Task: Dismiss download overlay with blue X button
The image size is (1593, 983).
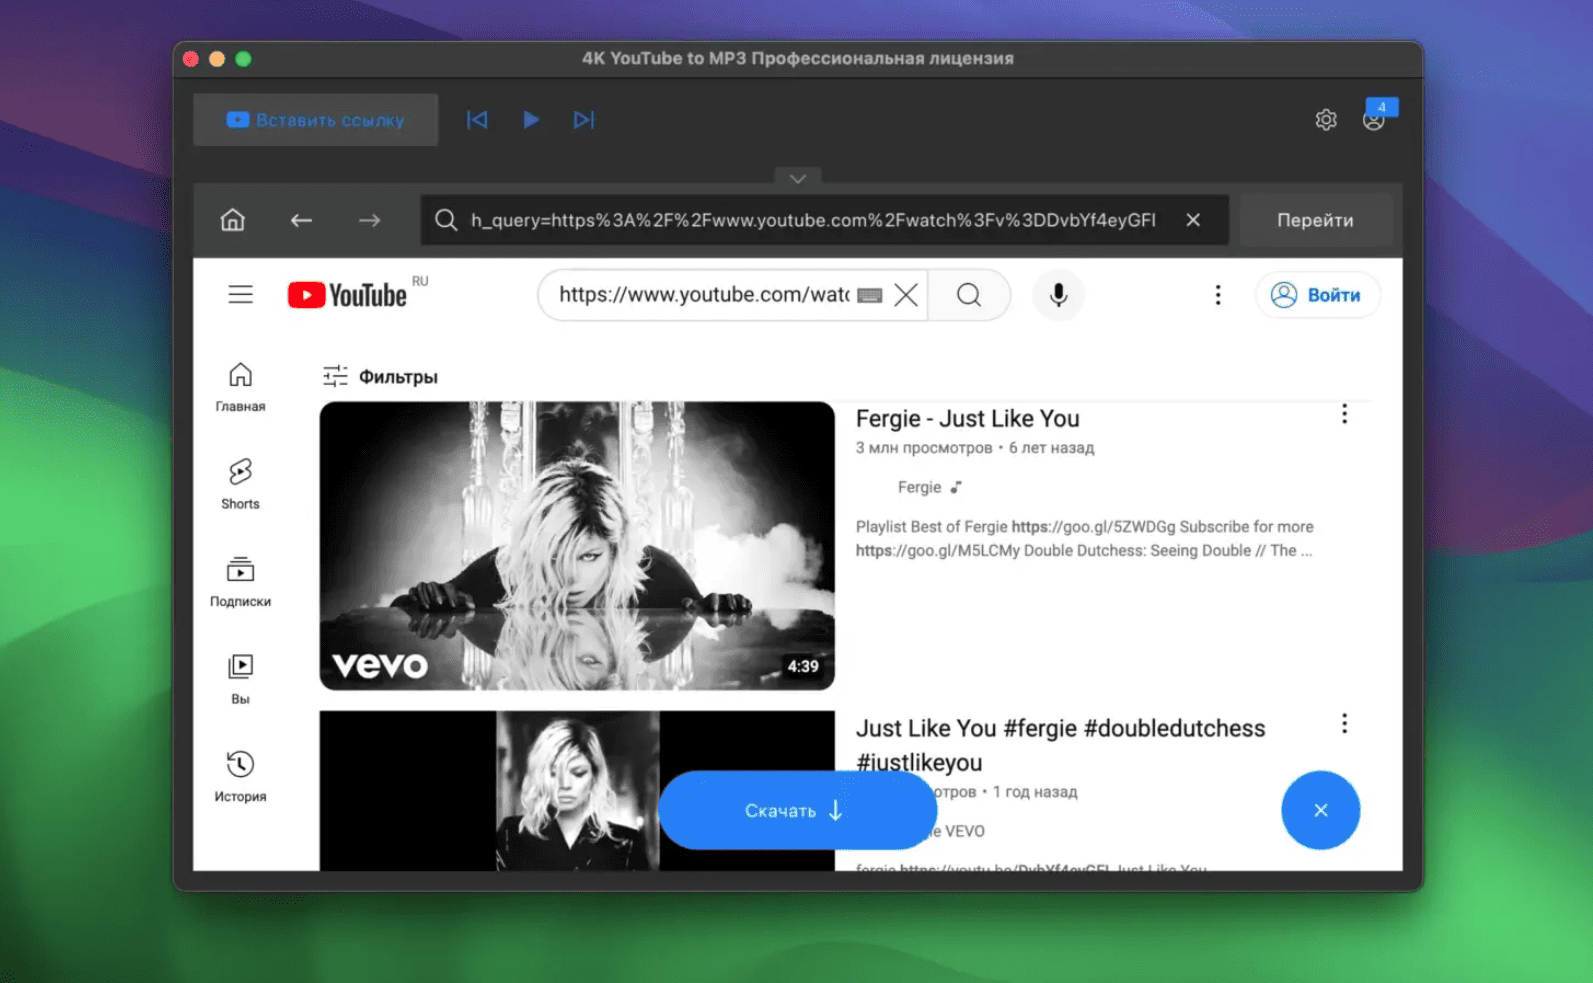Action: pyautogui.click(x=1321, y=810)
